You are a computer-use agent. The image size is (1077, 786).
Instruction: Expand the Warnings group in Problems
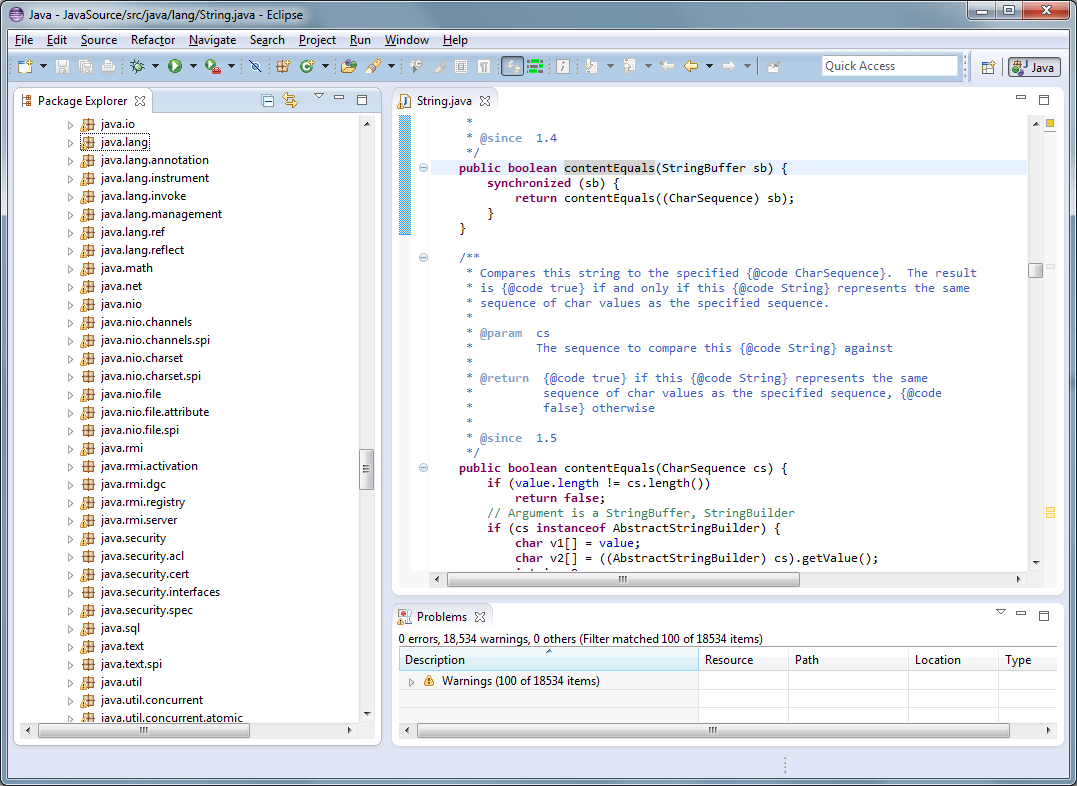click(411, 681)
